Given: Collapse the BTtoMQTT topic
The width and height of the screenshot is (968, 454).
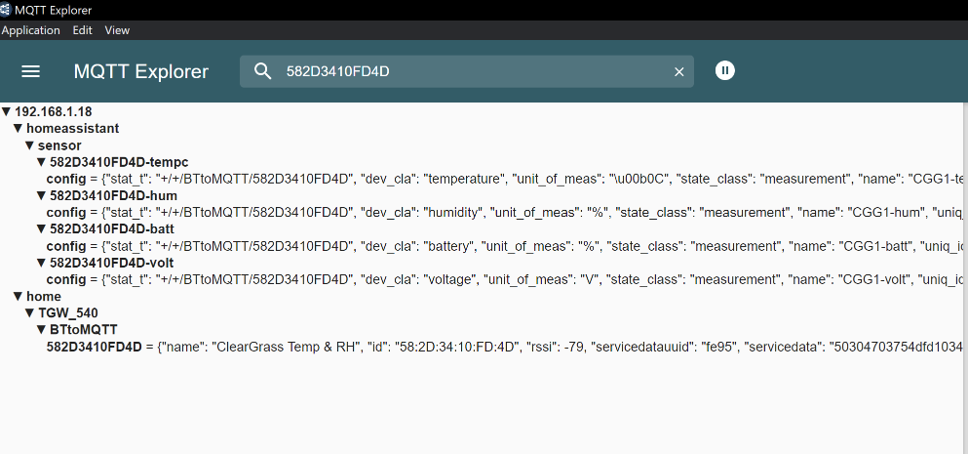Looking at the screenshot, I should pyautogui.click(x=41, y=330).
